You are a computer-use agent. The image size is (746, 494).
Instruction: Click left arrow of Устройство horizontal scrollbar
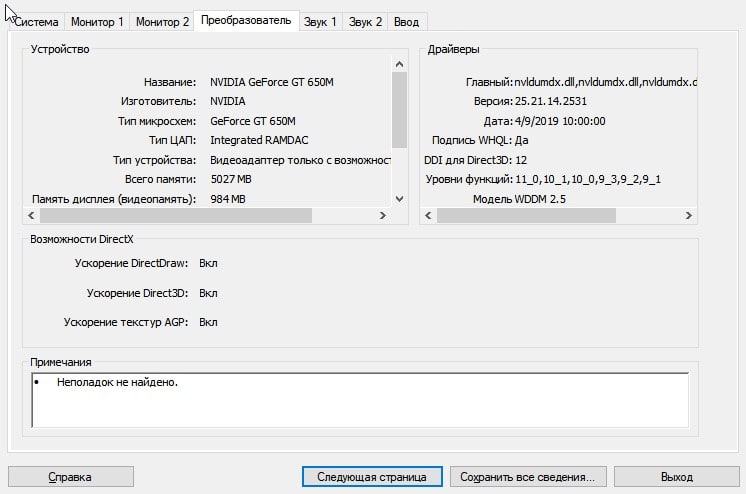click(32, 215)
